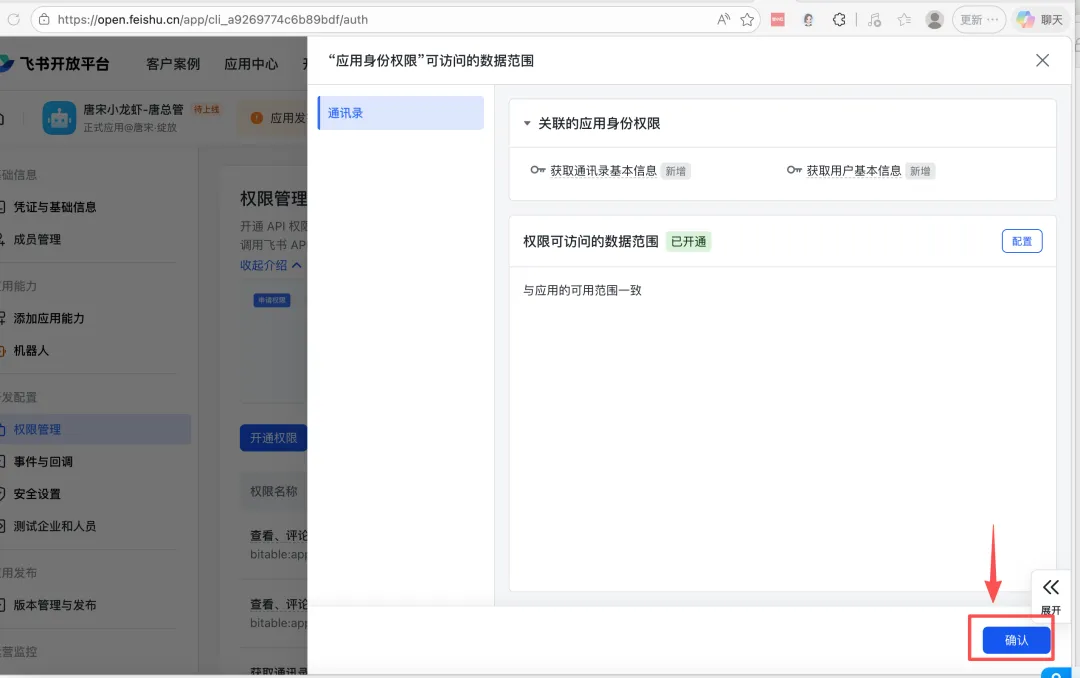
Task: Click the app name 唐宋小龙虾-唐总管
Action: pos(134,110)
